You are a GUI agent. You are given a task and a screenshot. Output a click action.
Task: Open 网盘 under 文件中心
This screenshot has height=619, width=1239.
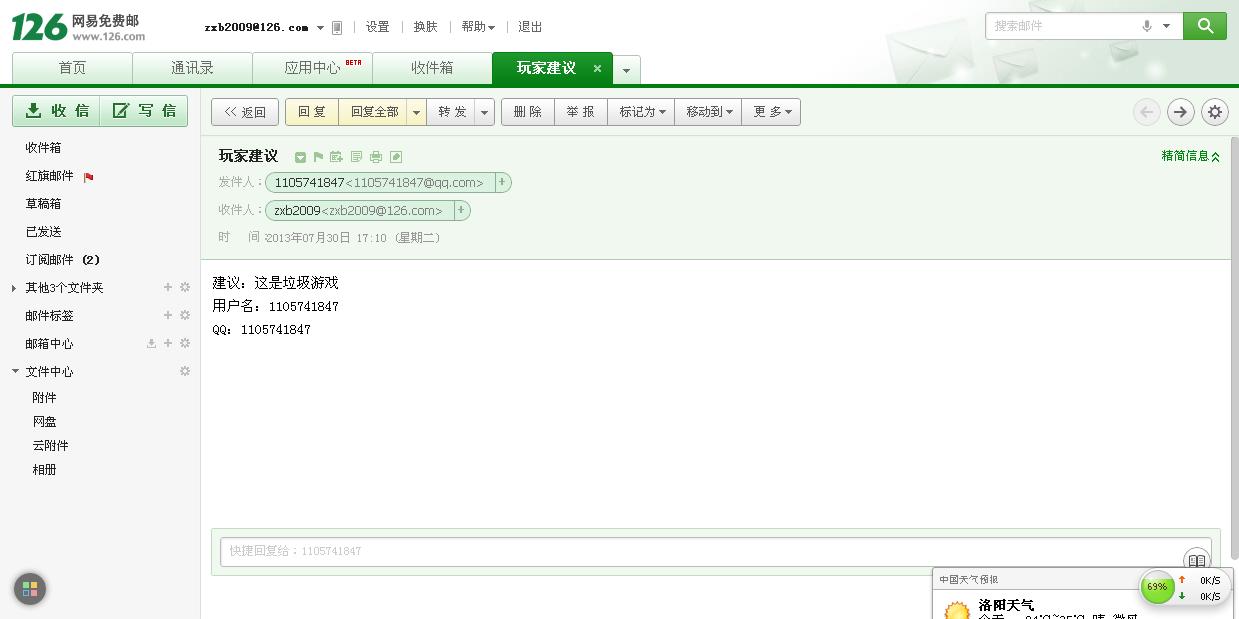[x=44, y=421]
